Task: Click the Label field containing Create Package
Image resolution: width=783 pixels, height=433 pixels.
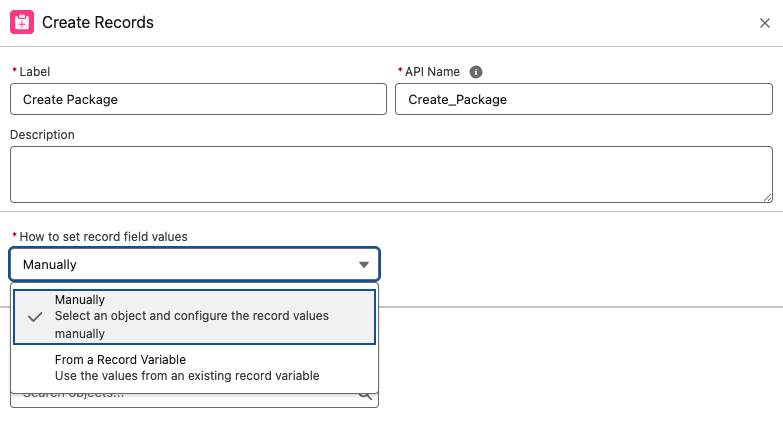Action: (x=198, y=99)
